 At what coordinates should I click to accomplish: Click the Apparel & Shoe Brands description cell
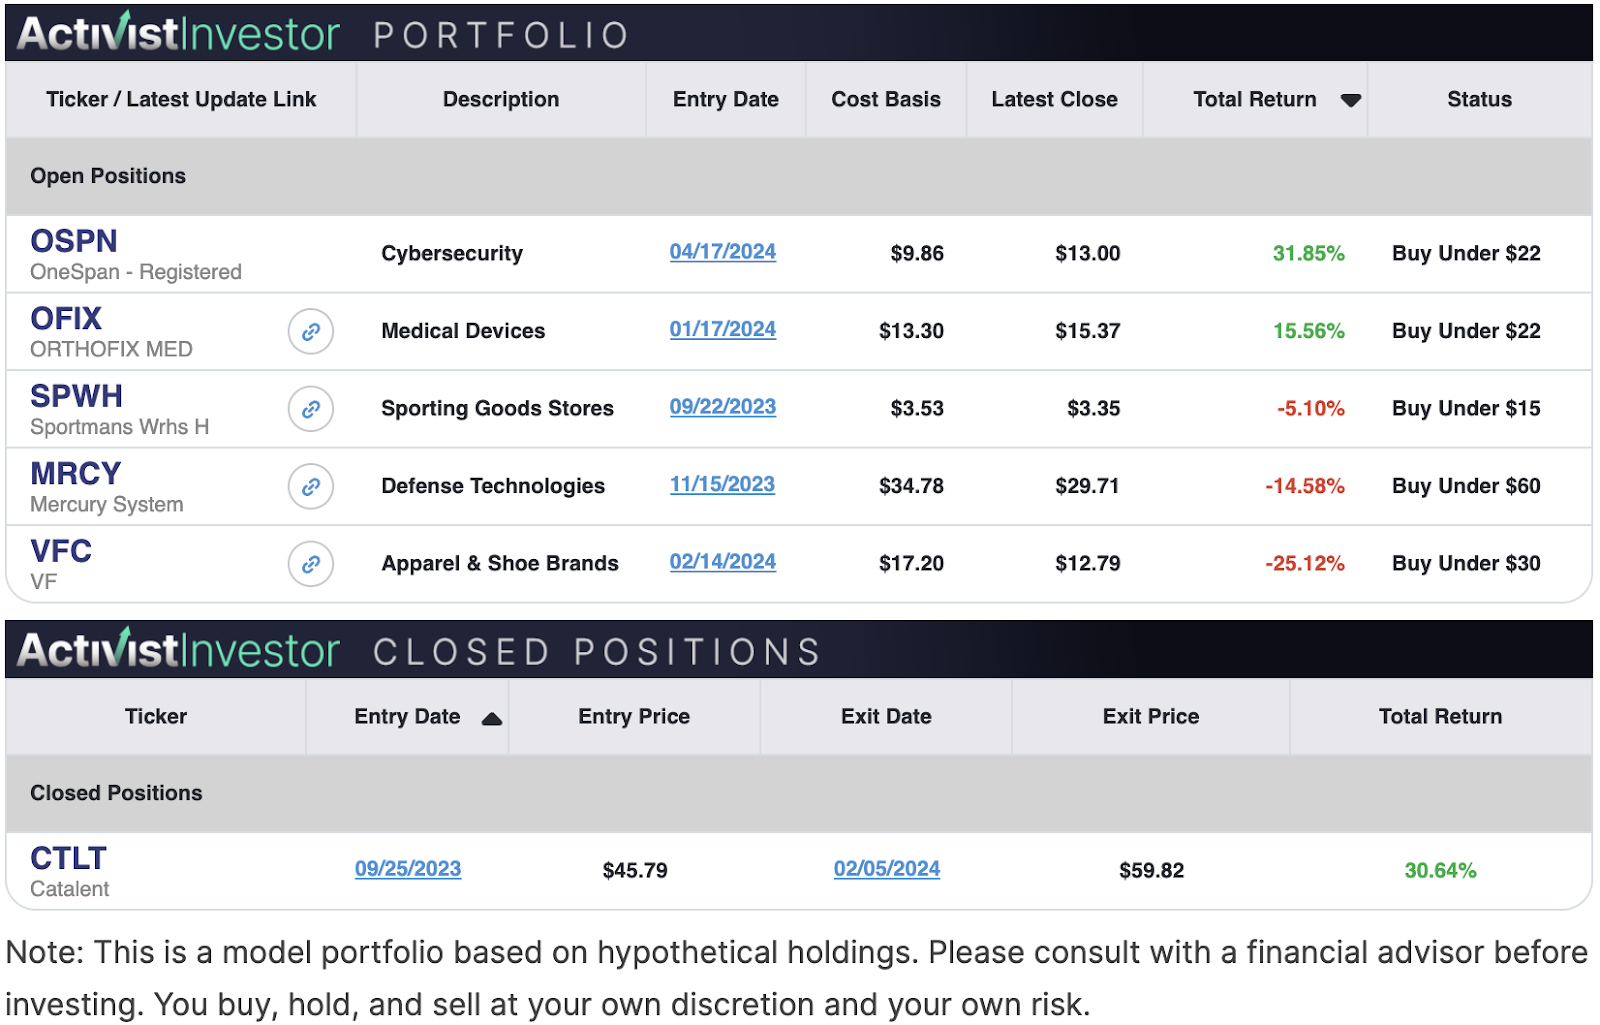tap(500, 564)
